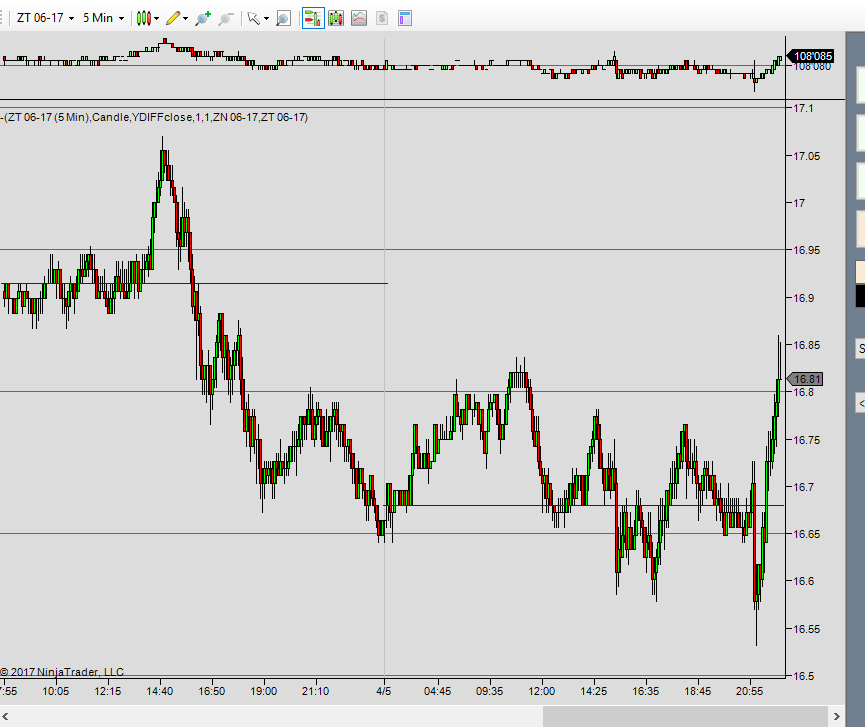Select the zoom frame tool

pos(283,18)
